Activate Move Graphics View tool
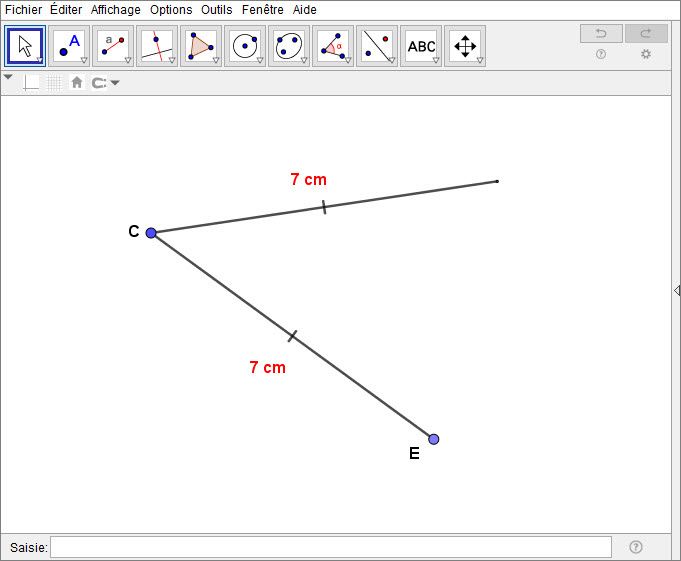Screen dimensions: 681x561 [465, 46]
